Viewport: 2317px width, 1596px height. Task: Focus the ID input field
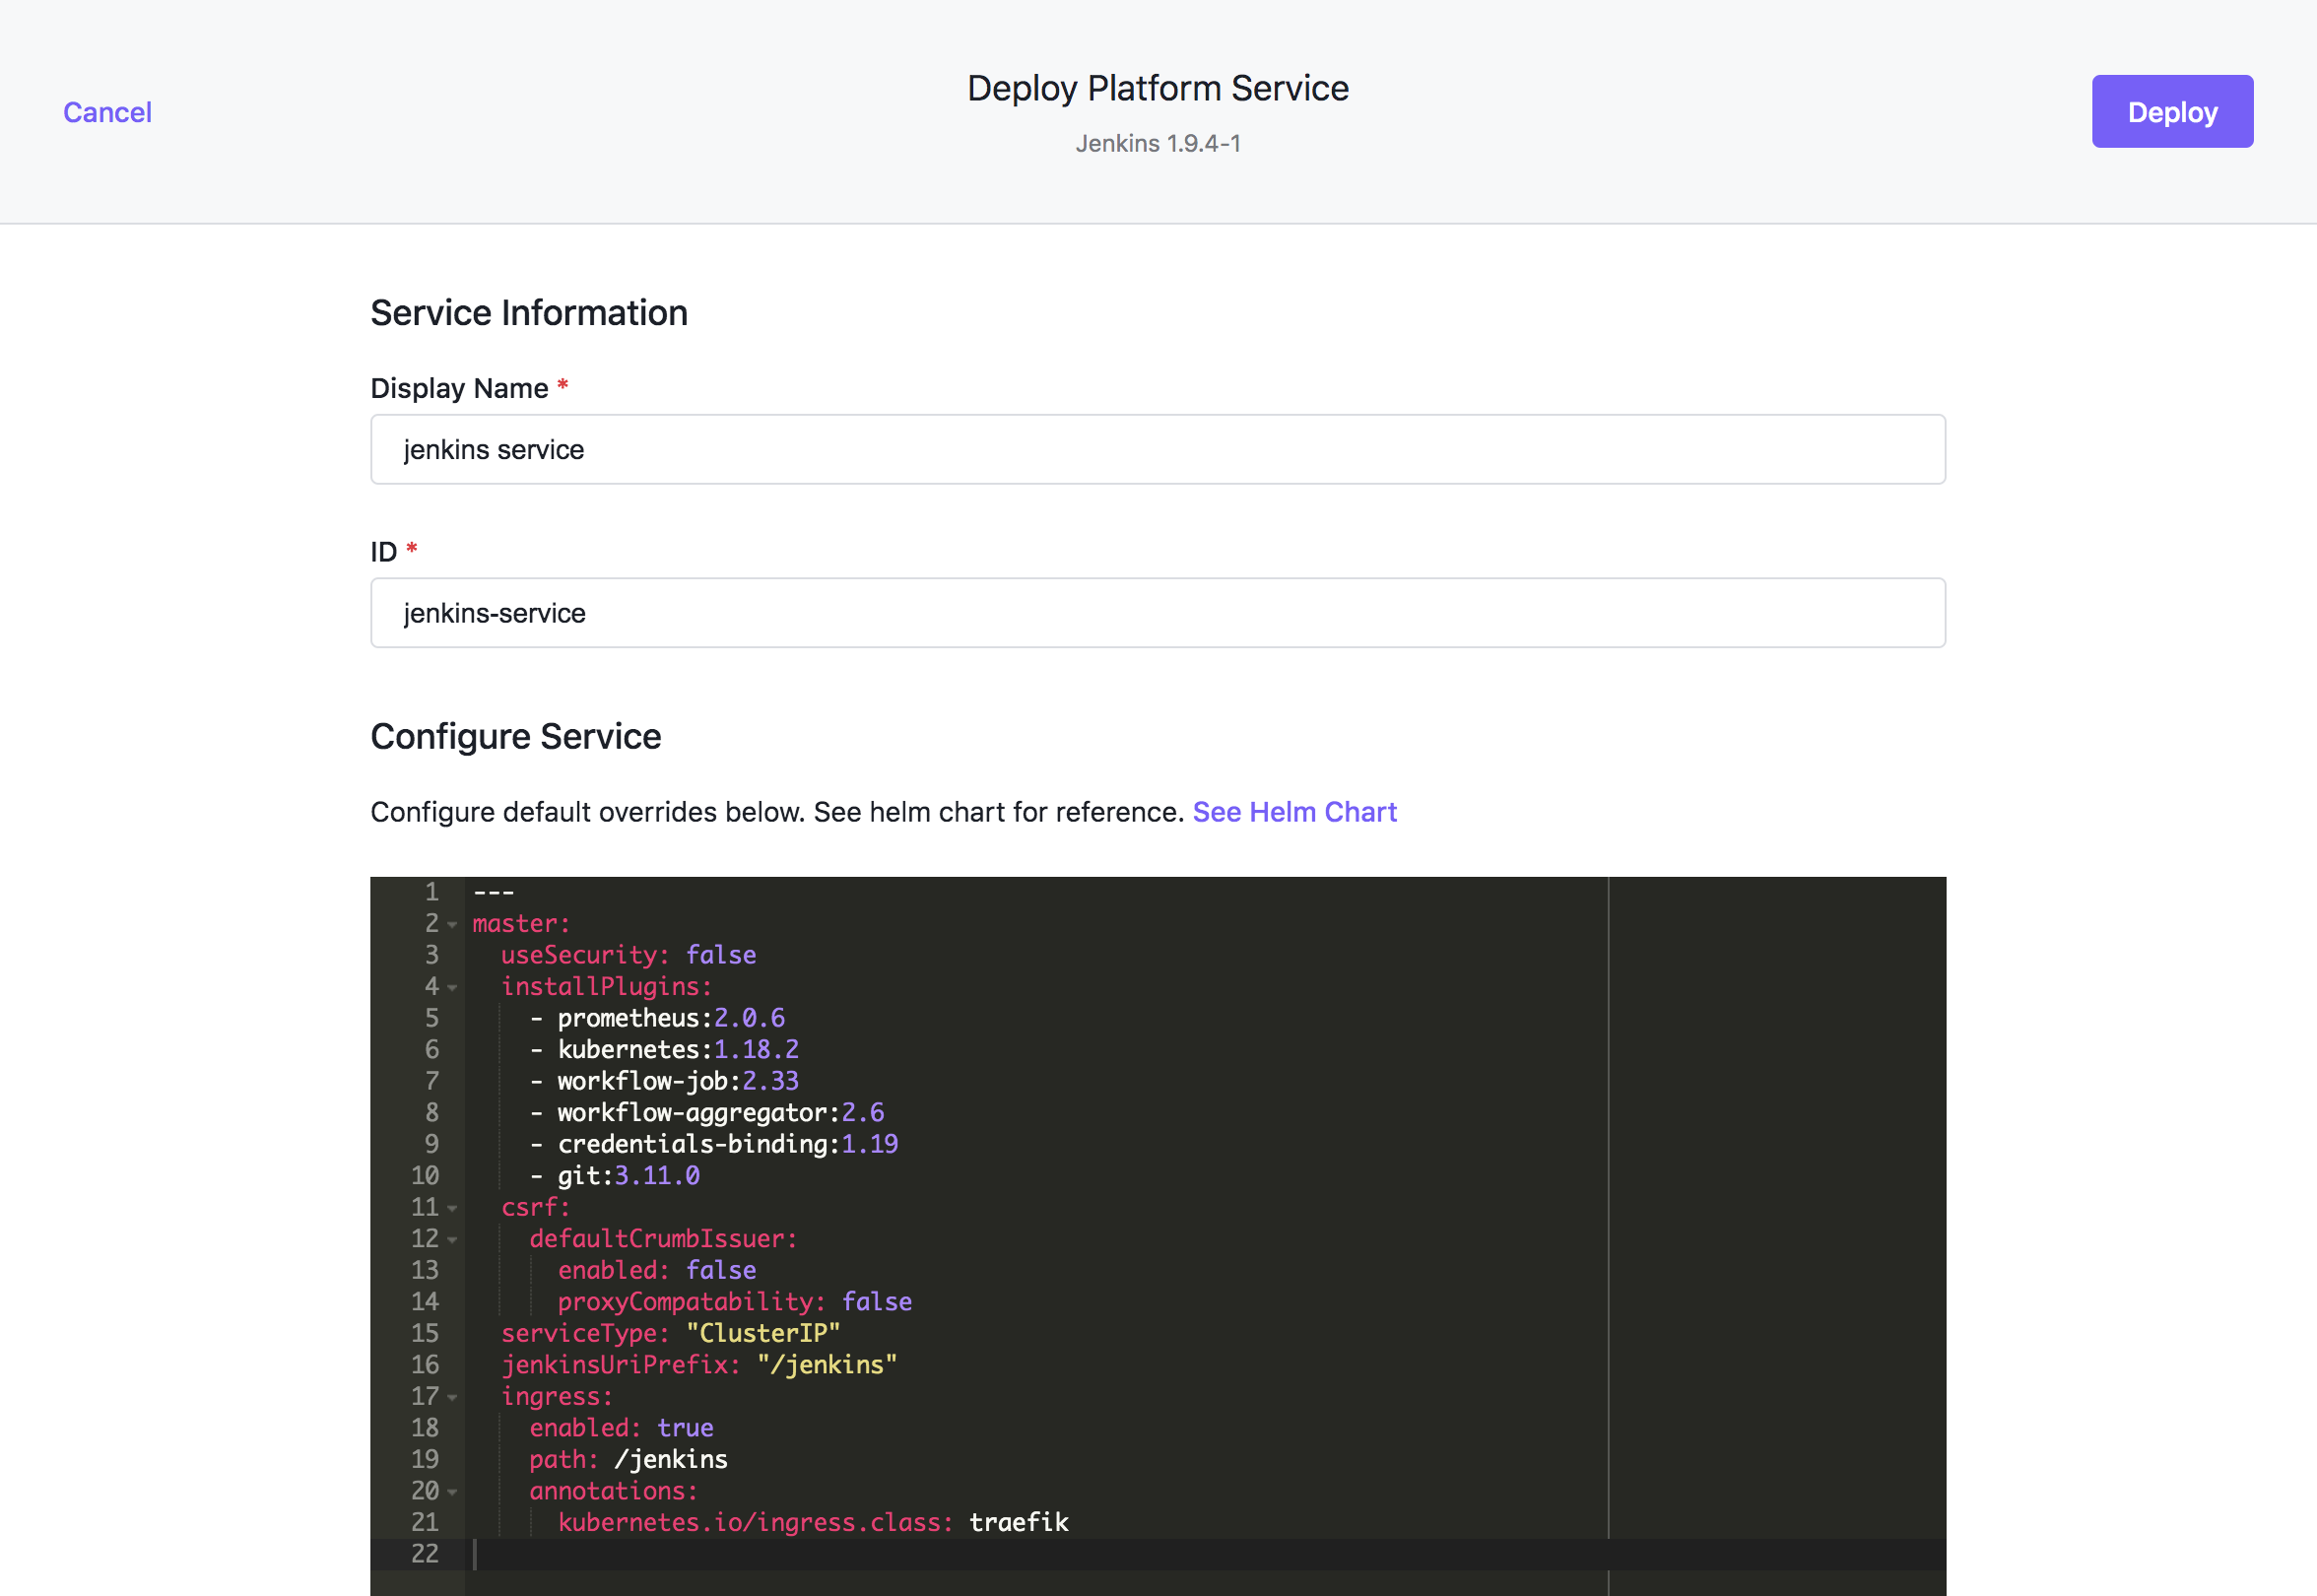(1157, 613)
